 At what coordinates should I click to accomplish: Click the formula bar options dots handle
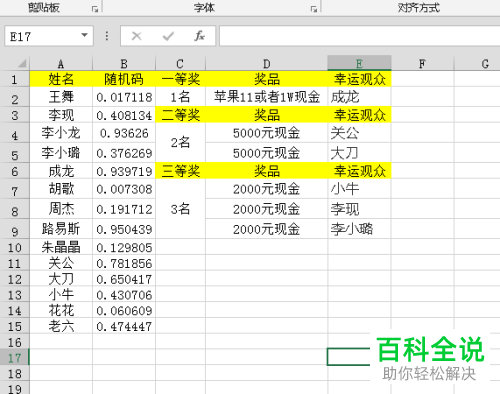(x=107, y=36)
